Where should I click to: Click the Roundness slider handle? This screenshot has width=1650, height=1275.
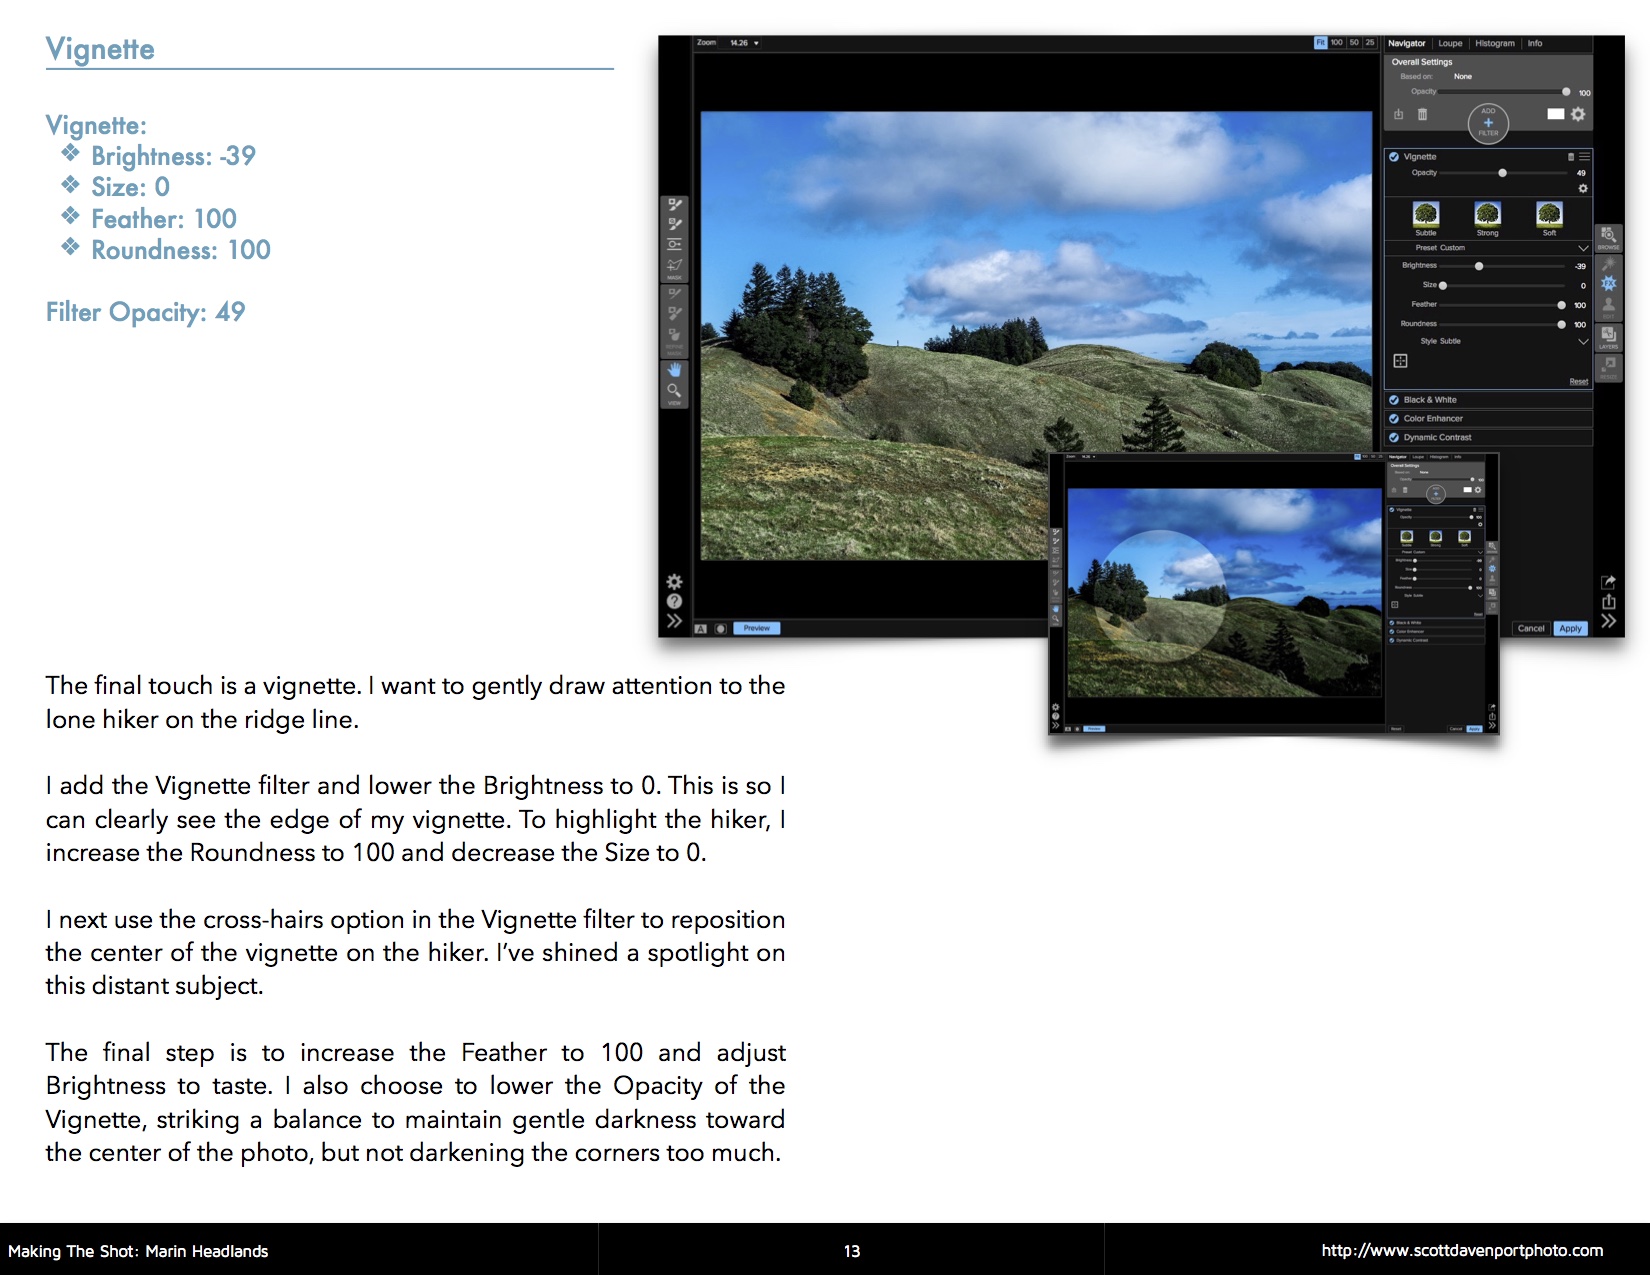[x=1562, y=325]
